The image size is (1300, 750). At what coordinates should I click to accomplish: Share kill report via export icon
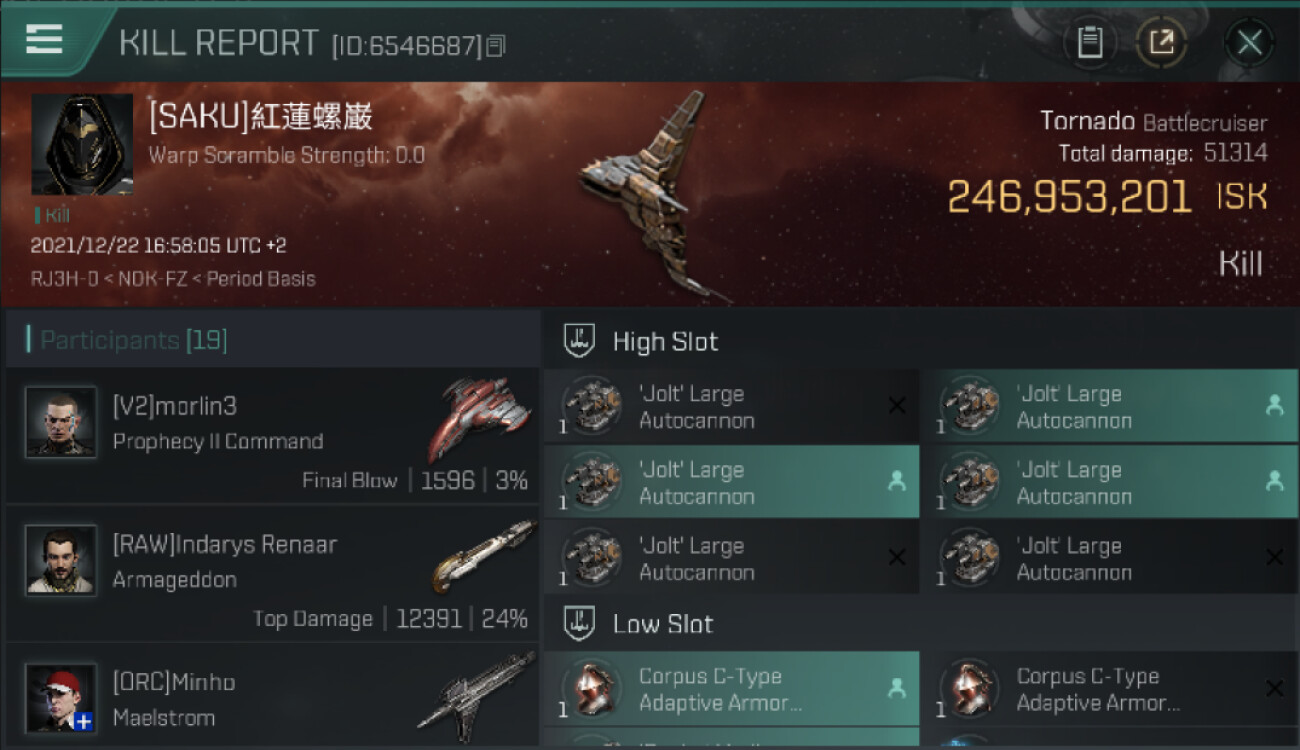[x=1161, y=43]
